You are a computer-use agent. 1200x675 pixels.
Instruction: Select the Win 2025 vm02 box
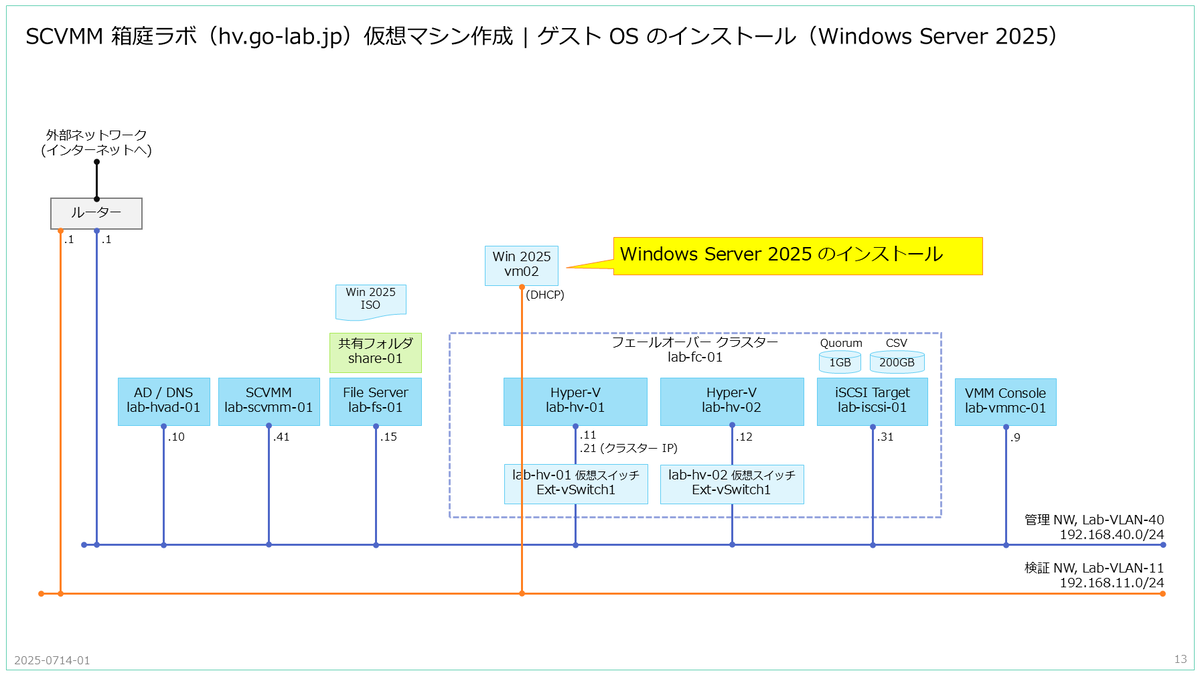(522, 265)
